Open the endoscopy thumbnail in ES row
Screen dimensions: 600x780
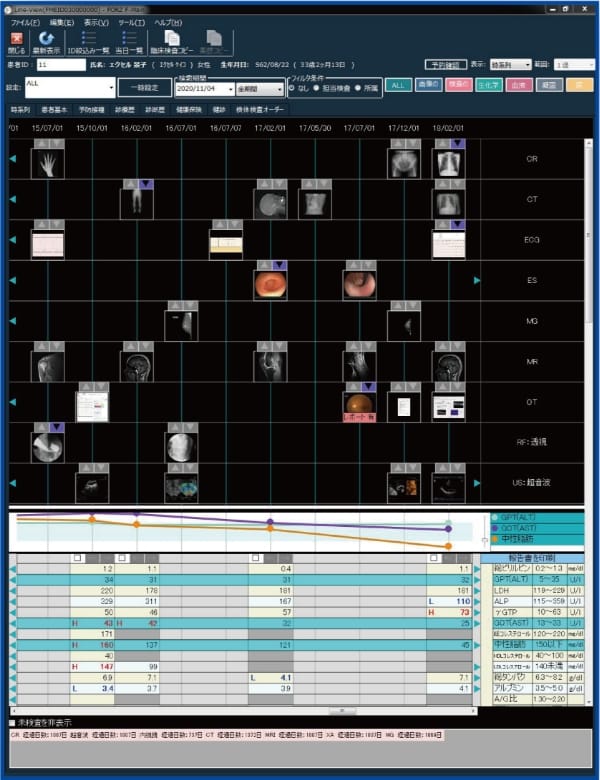click(270, 285)
